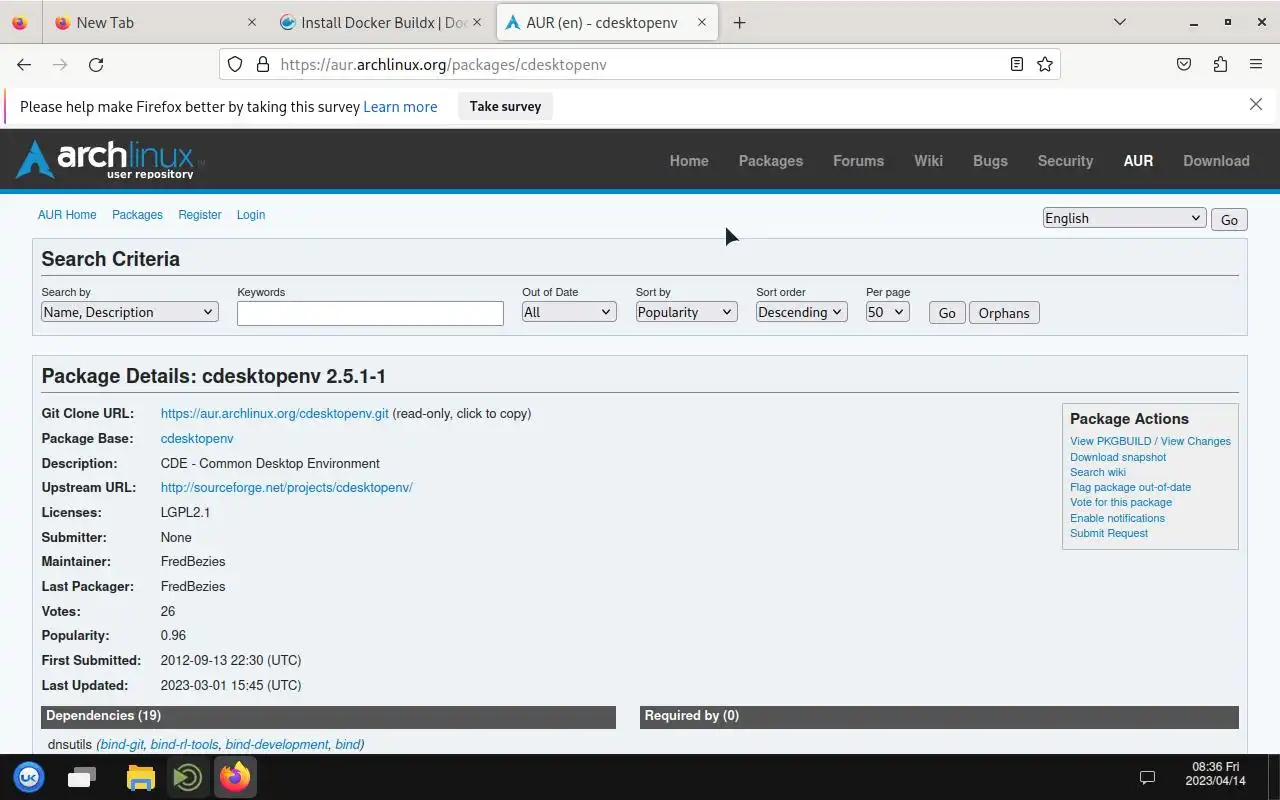1280x800 pixels.
Task: Open Wiki in the top navigation
Action: [x=928, y=160]
